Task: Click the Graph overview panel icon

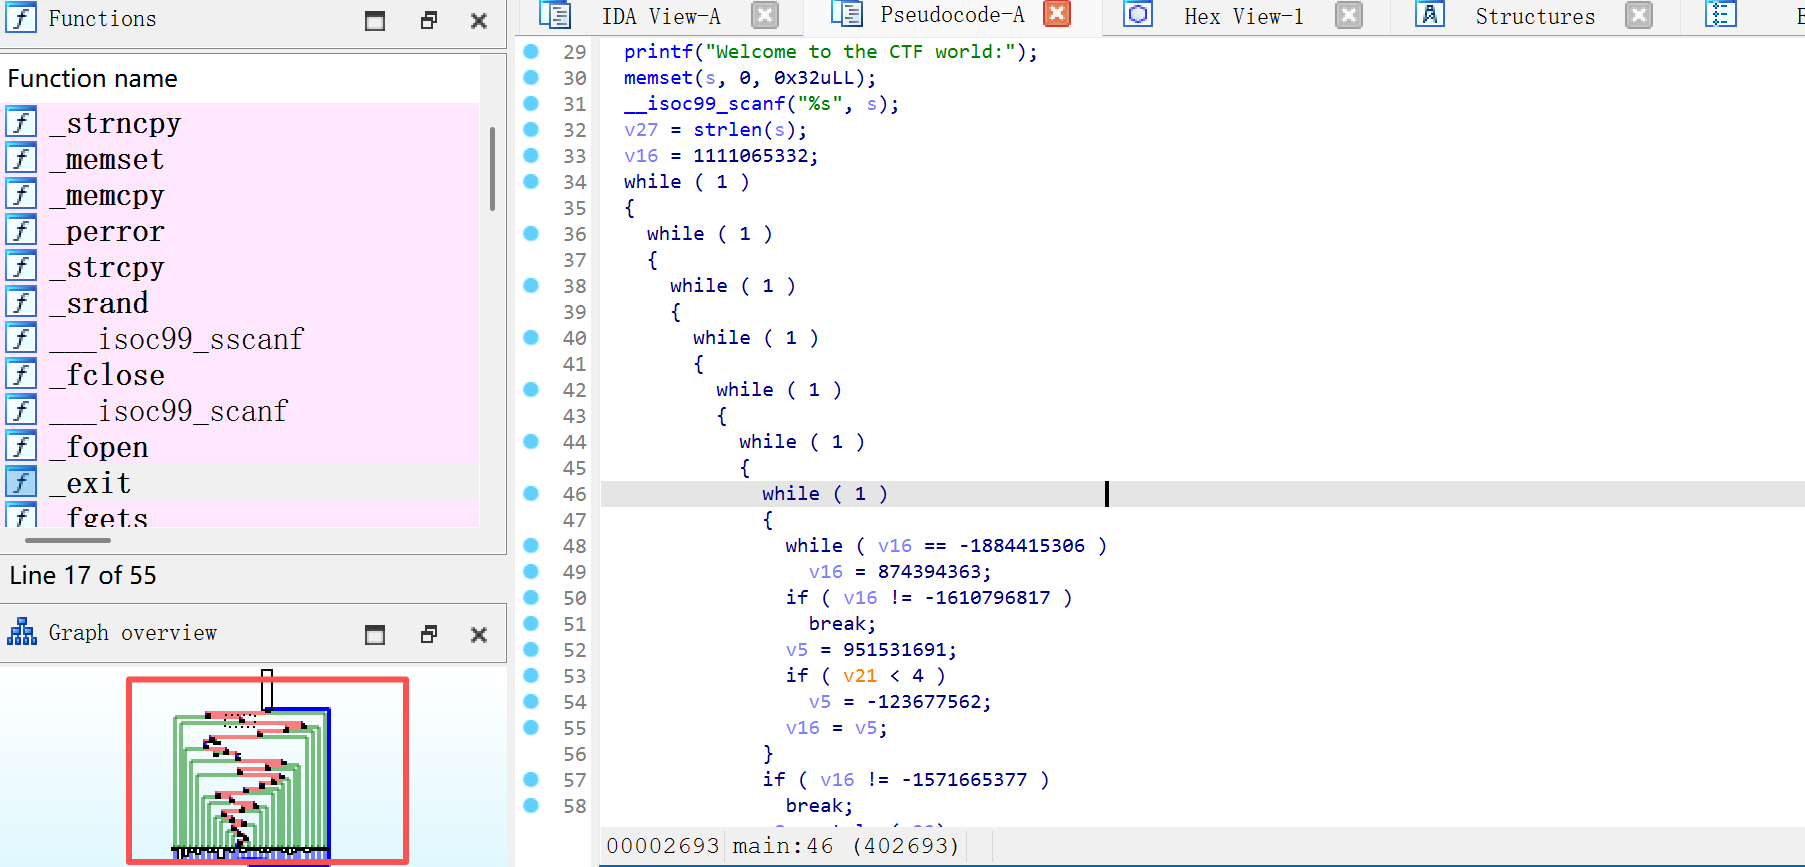Action: [22, 632]
